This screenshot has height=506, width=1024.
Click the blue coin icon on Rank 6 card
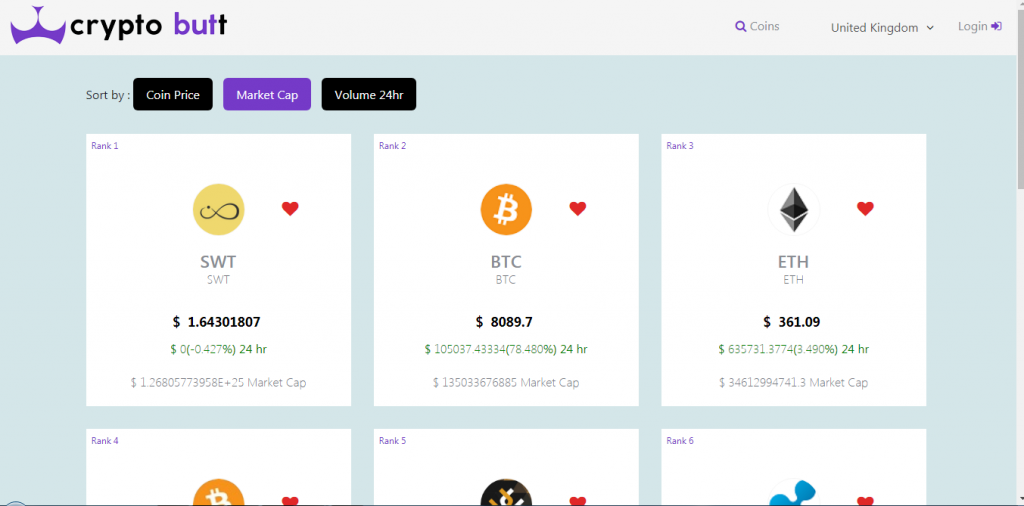pyautogui.click(x=793, y=492)
